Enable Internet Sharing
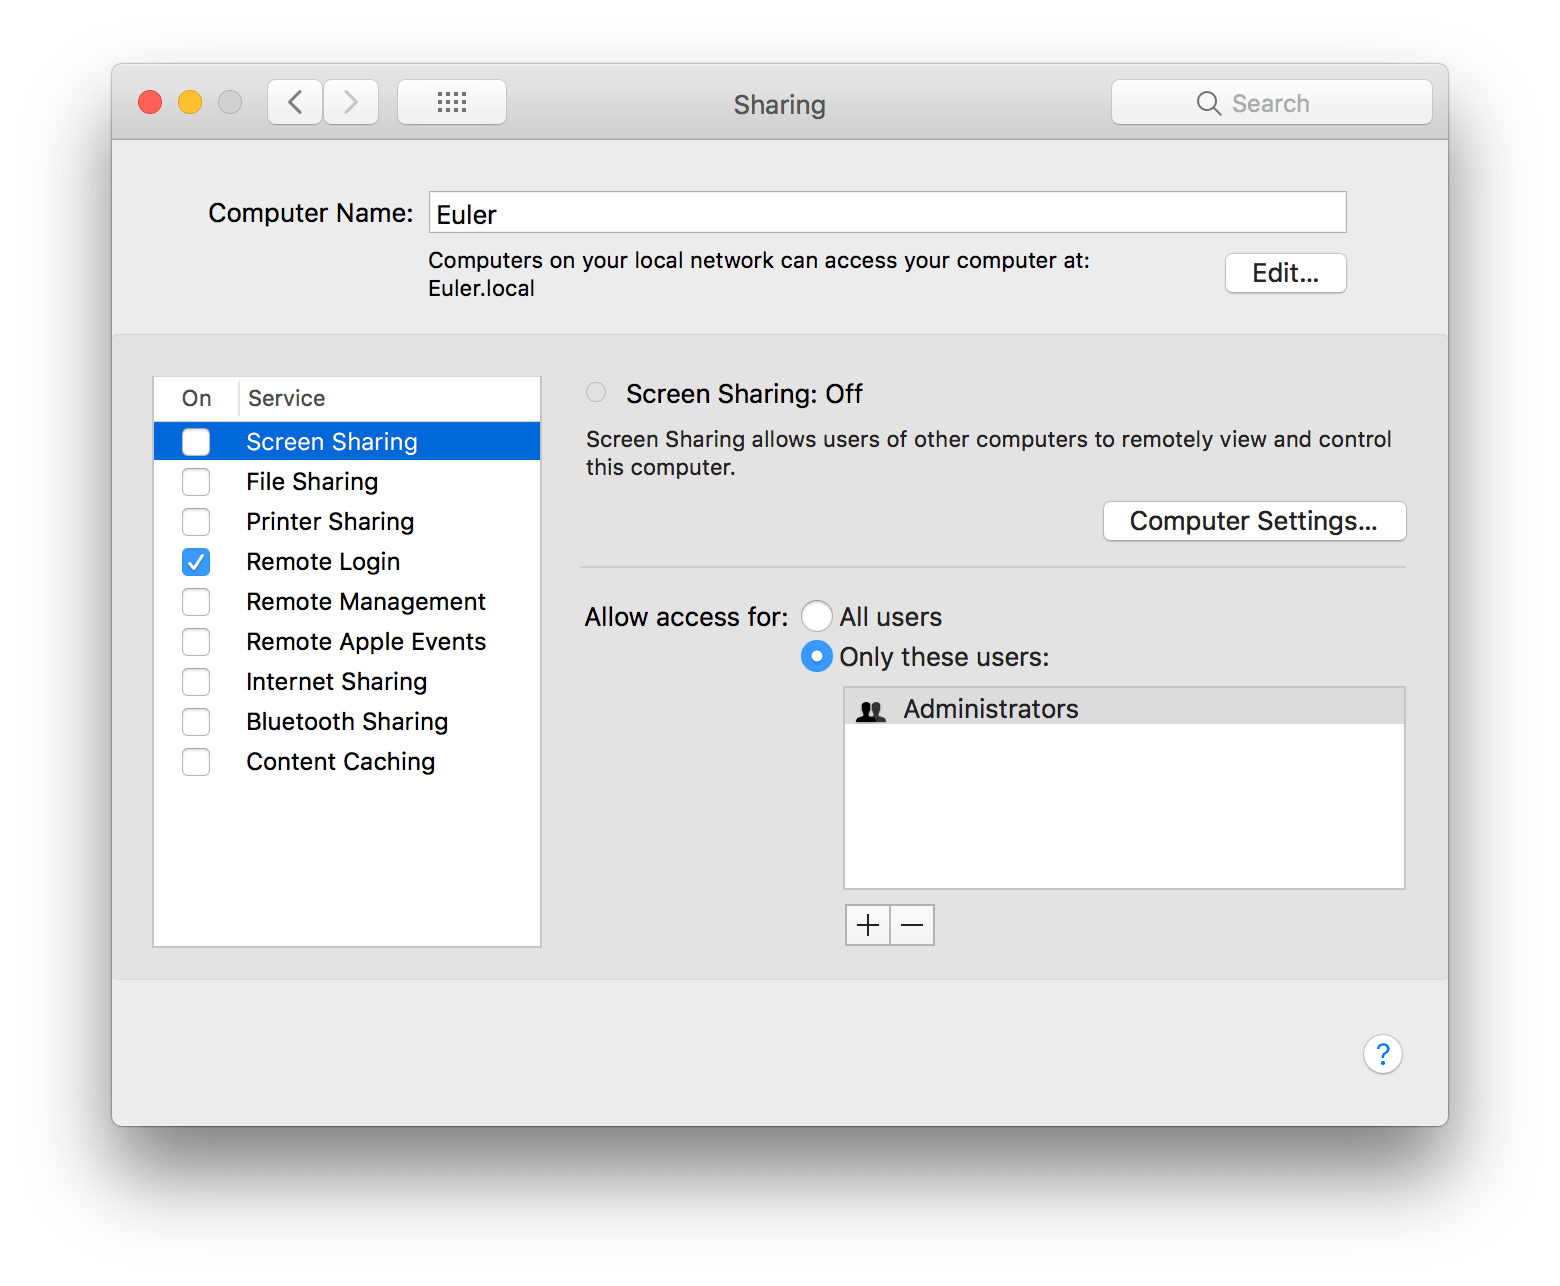Viewport: 1560px width, 1286px height. tap(196, 681)
